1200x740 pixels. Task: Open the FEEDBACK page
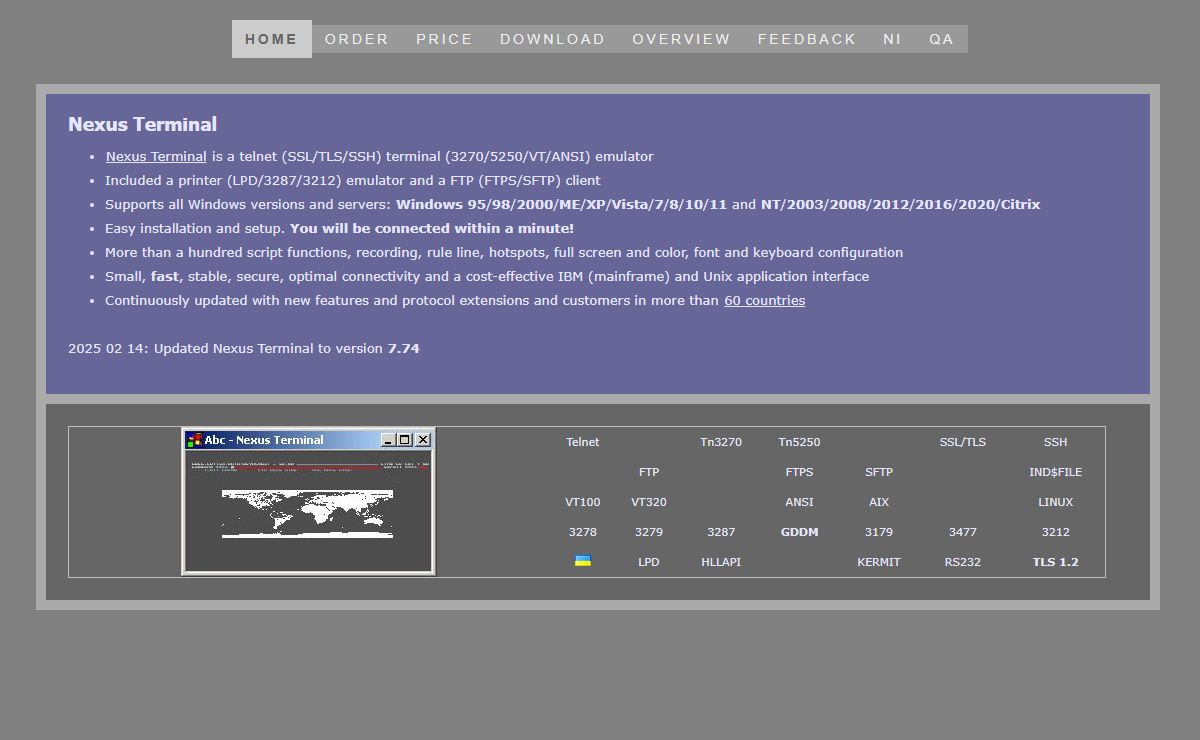(x=806, y=39)
